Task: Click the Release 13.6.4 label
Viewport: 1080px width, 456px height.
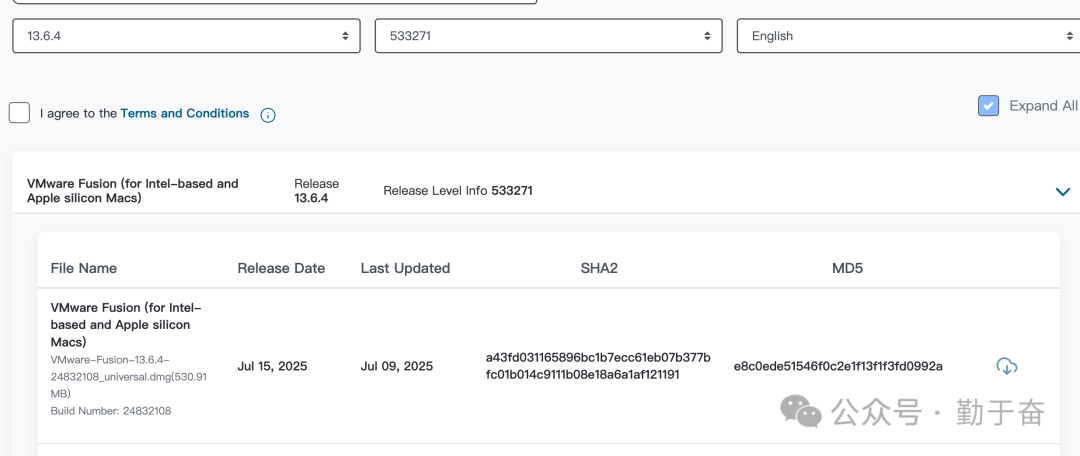Action: 317,191
